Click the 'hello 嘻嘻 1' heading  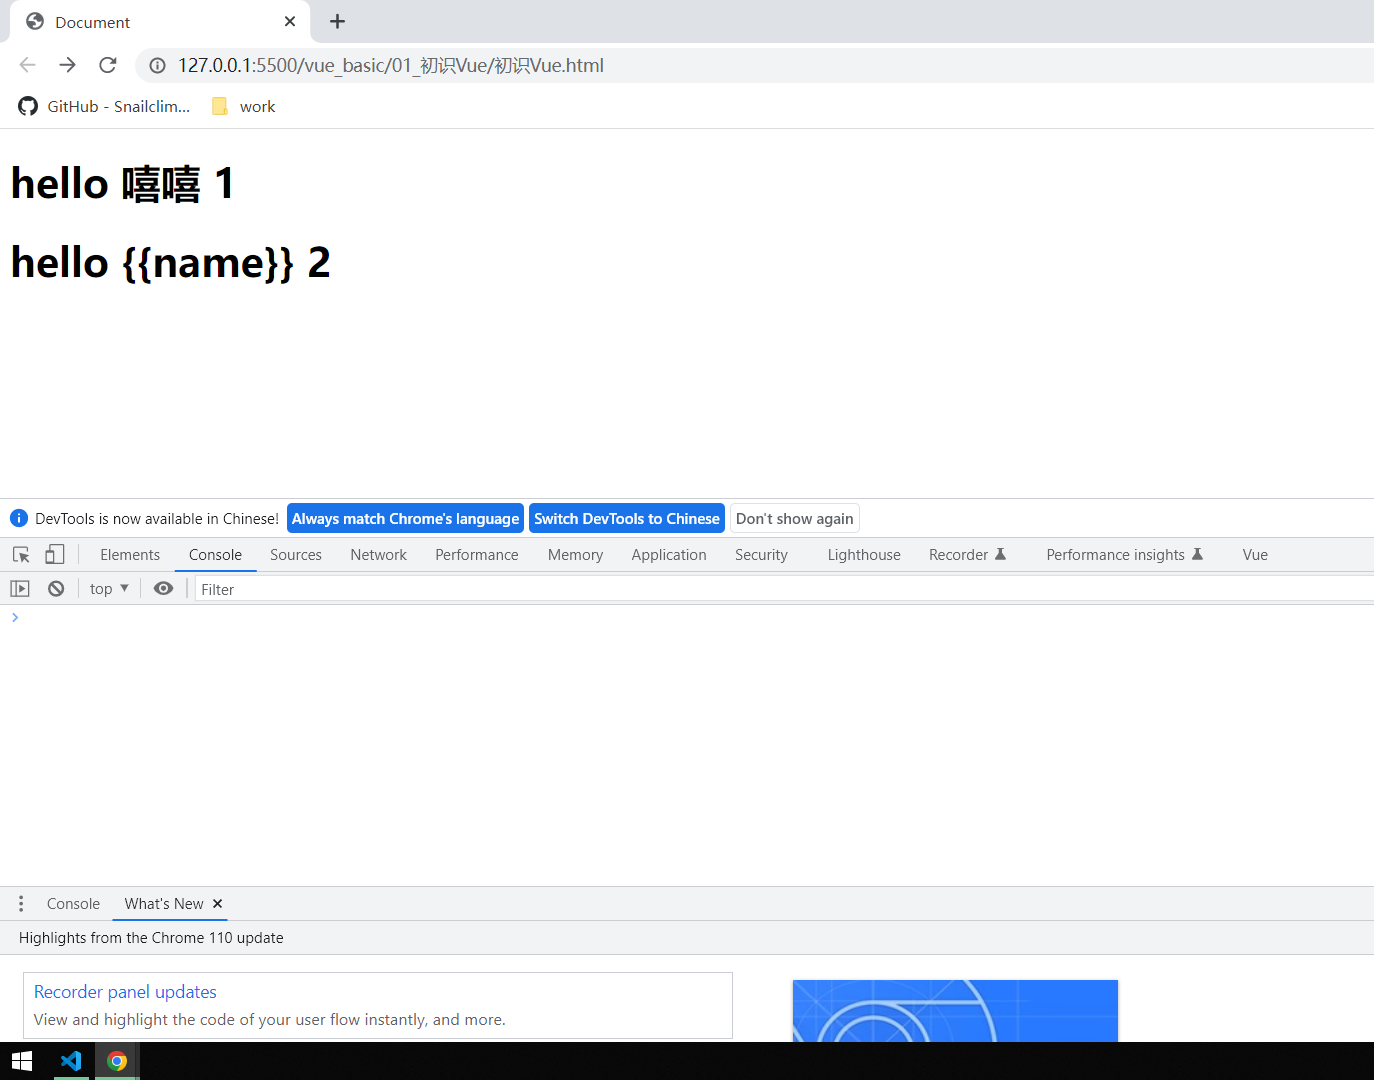[x=123, y=184]
